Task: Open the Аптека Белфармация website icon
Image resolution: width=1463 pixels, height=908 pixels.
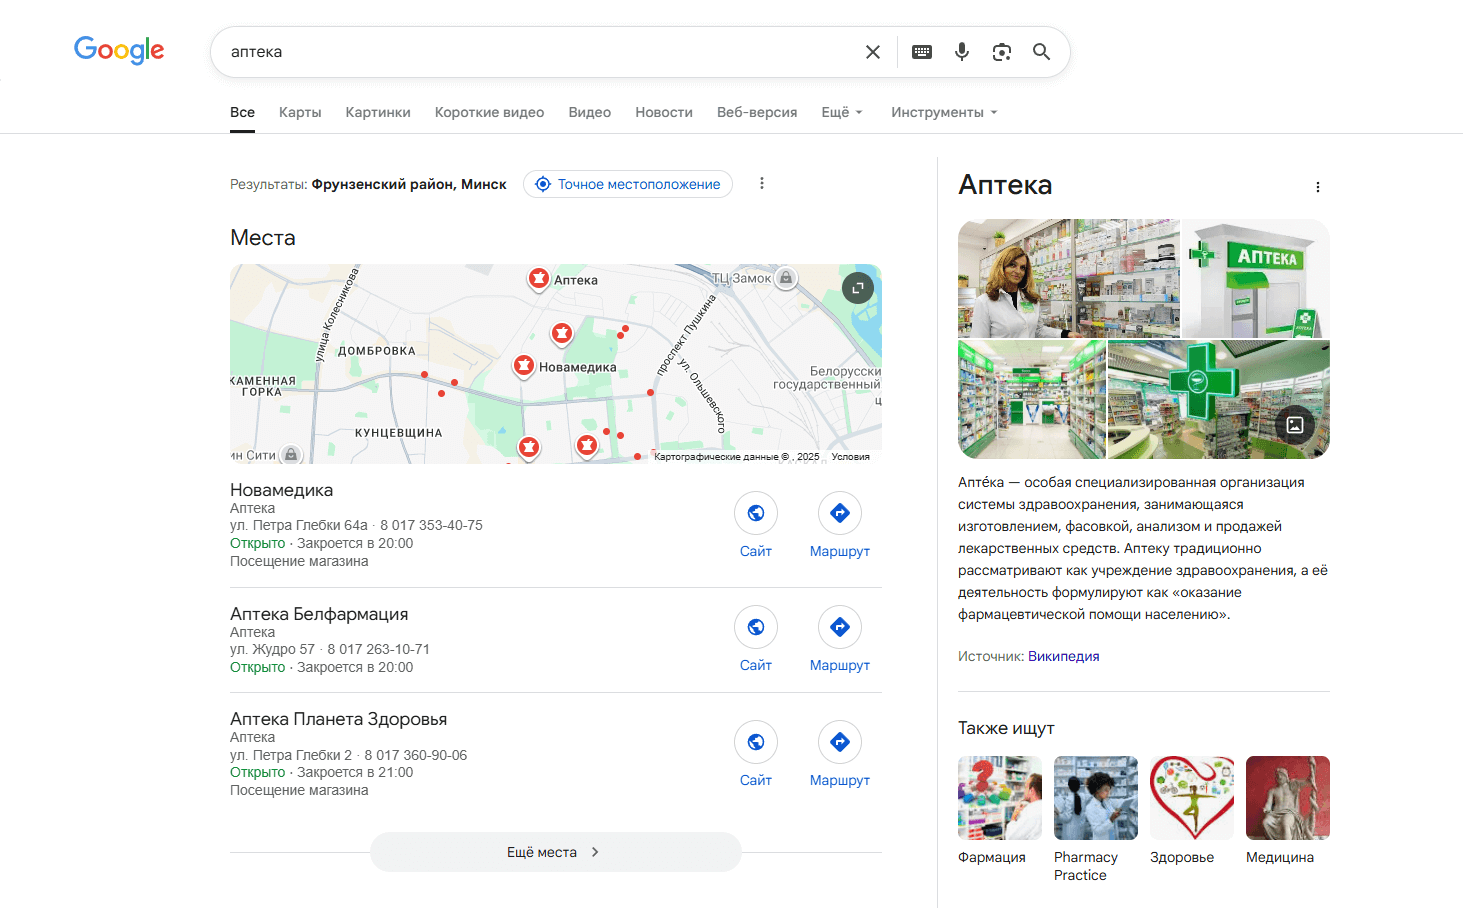Action: [756, 627]
